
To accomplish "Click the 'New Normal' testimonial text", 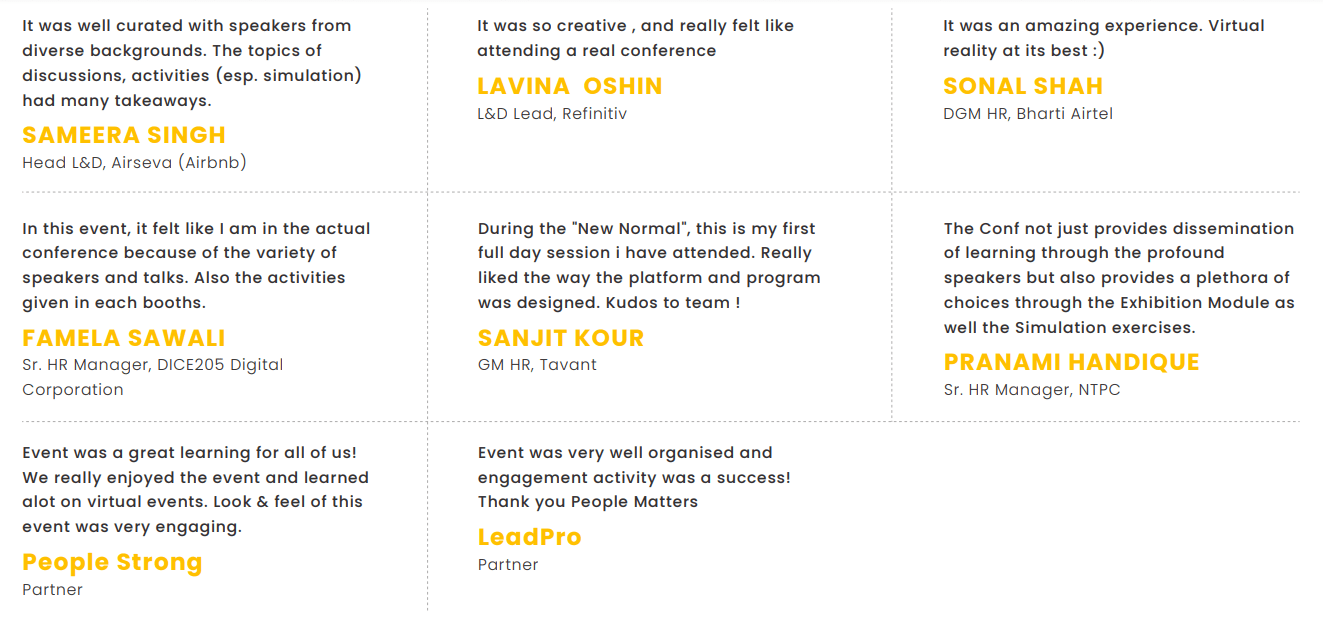I will [x=649, y=265].
